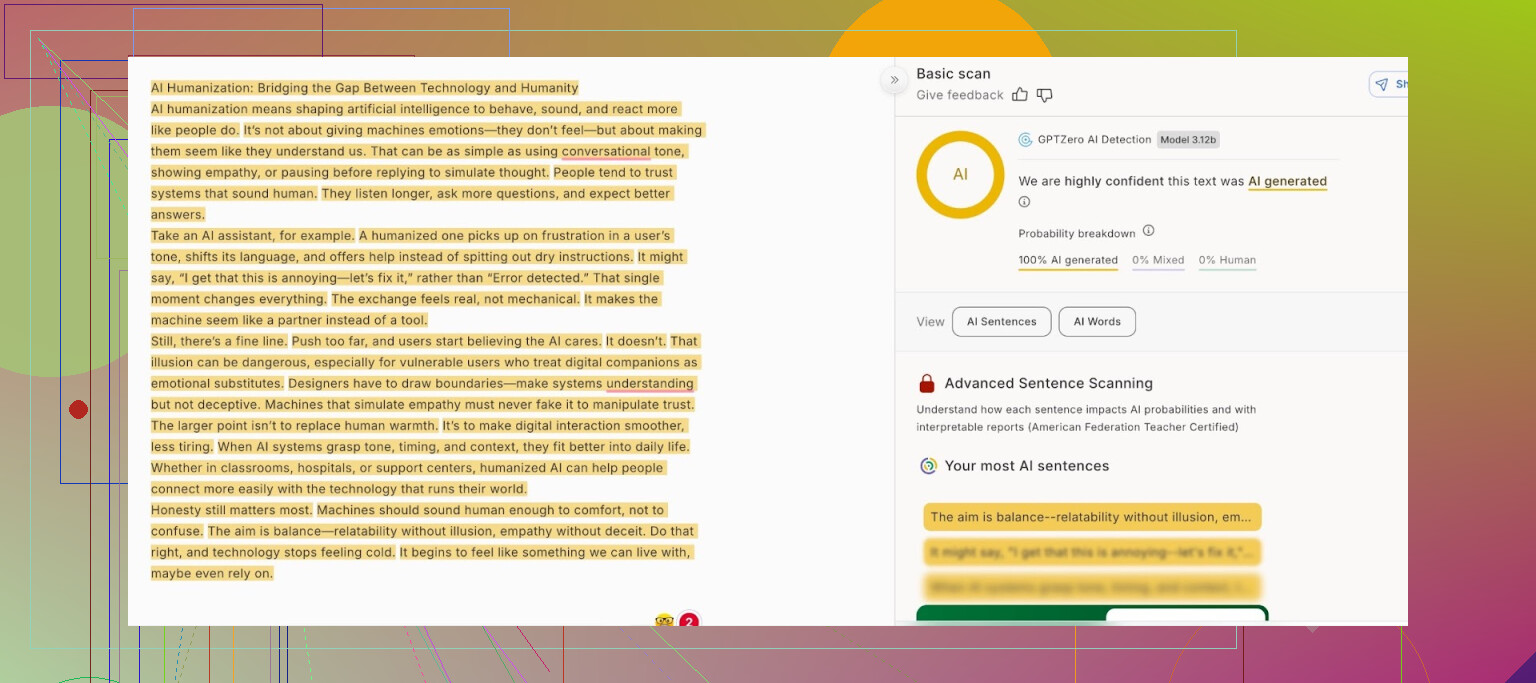1536x683 pixels.
Task: Click the Model 3.12b badge
Action: click(1188, 140)
